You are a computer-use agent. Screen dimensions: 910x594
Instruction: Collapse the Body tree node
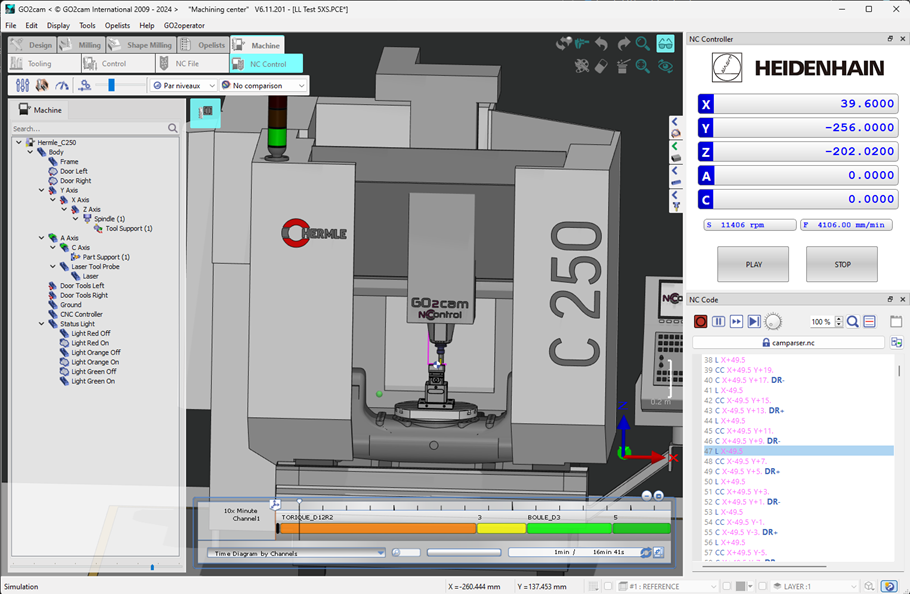[30, 152]
